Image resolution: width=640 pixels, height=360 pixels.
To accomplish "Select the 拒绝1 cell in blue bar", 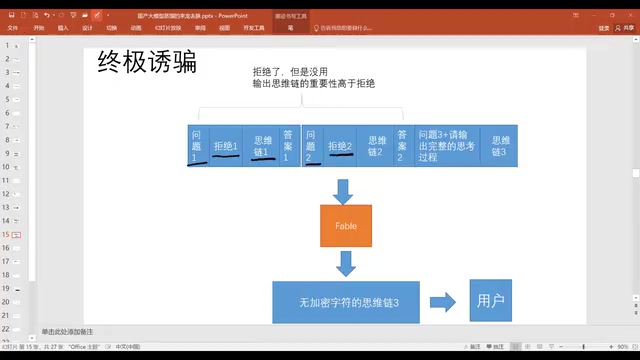I will click(226, 146).
